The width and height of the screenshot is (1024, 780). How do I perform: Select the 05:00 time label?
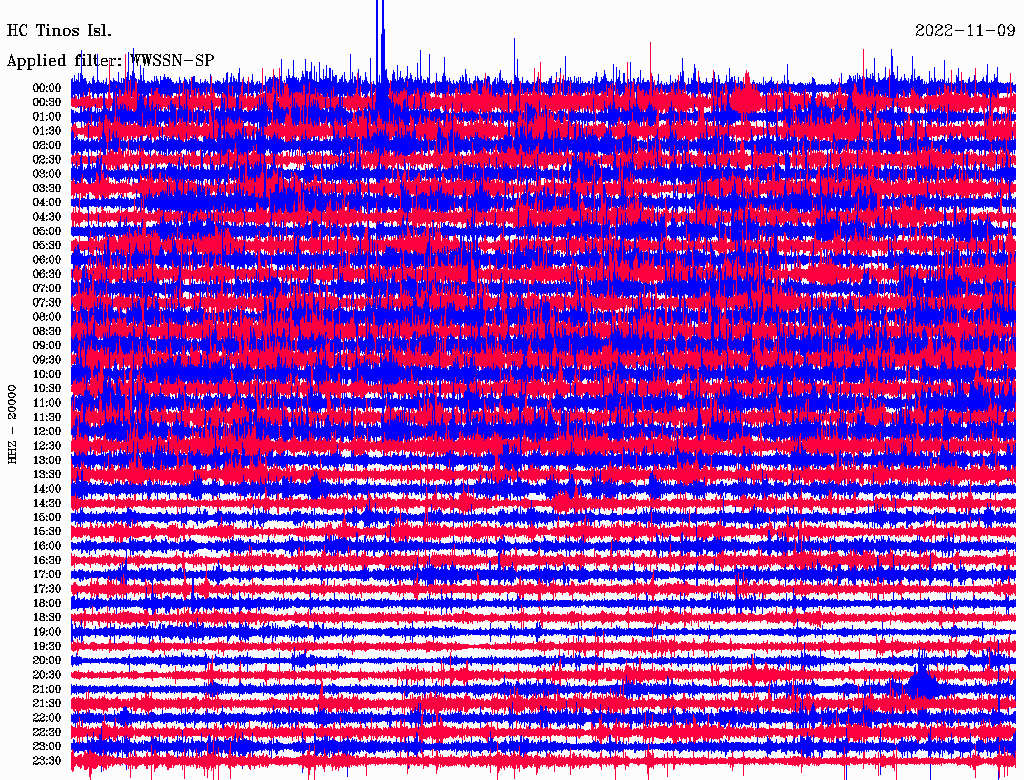coord(47,231)
